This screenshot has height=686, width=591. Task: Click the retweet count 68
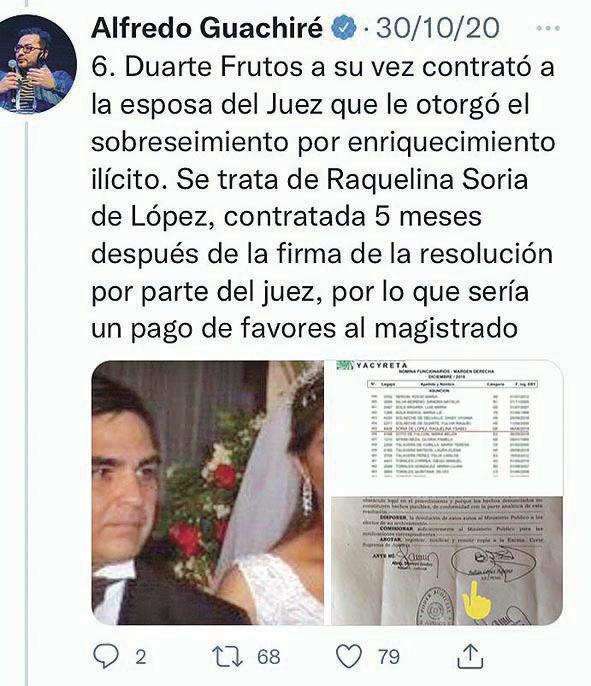pyautogui.click(x=269, y=657)
